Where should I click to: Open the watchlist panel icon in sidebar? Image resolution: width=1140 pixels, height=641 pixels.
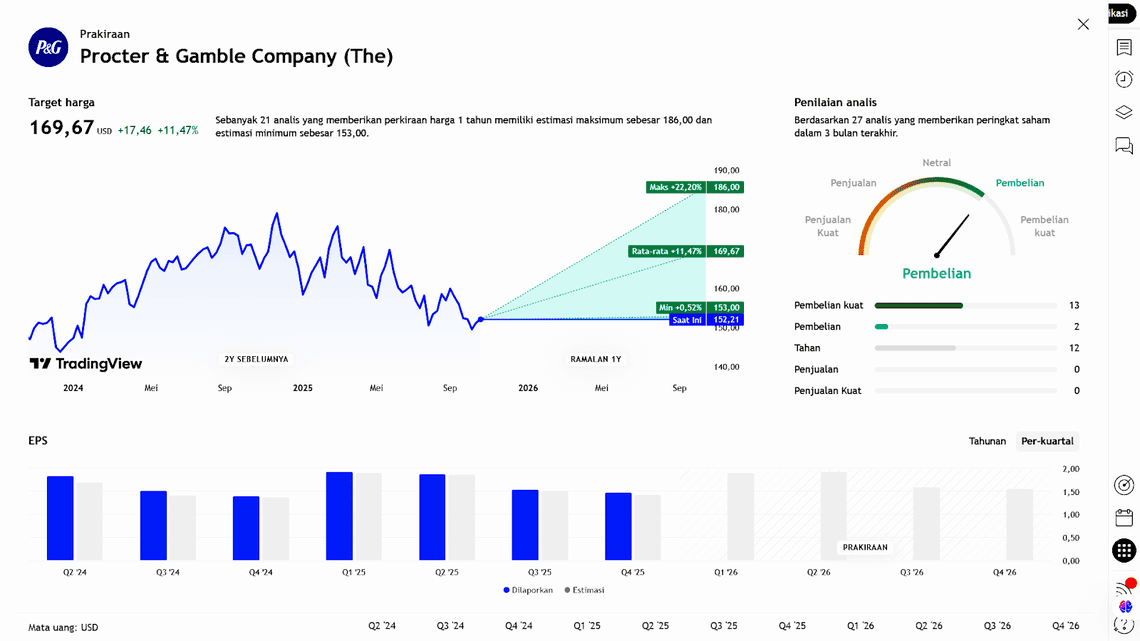coord(1124,47)
